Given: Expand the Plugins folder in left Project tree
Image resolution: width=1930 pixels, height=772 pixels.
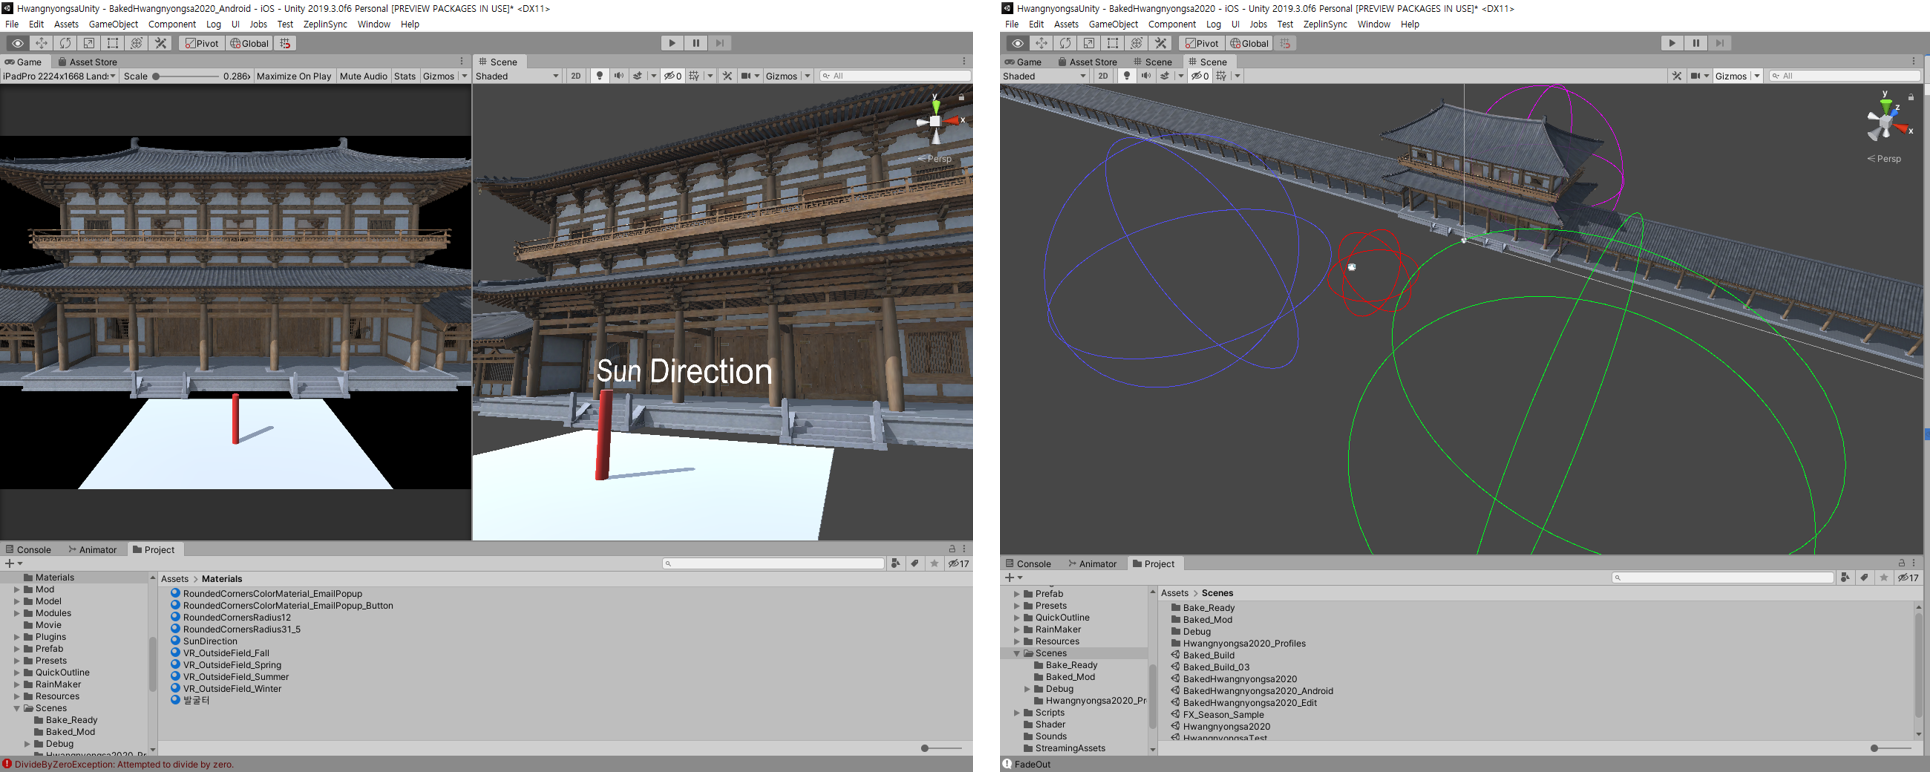Looking at the screenshot, I should [17, 637].
